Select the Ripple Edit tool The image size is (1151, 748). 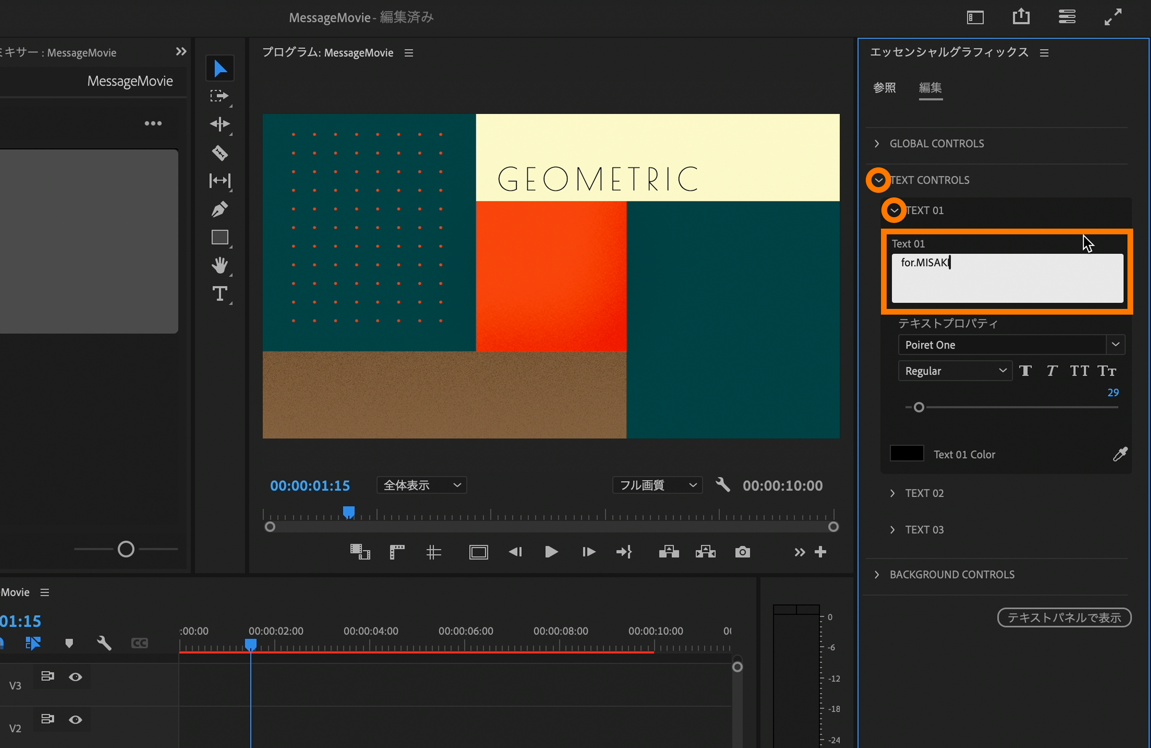tap(219, 125)
